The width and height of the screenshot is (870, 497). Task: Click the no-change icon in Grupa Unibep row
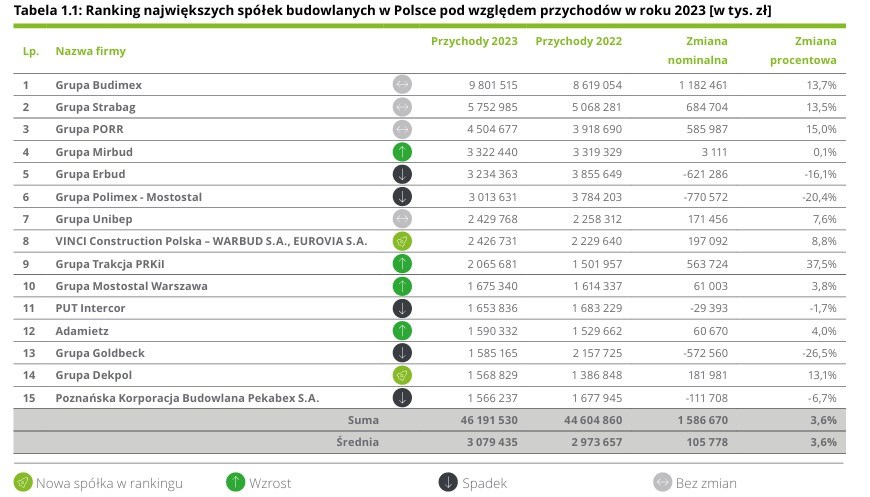(x=402, y=219)
